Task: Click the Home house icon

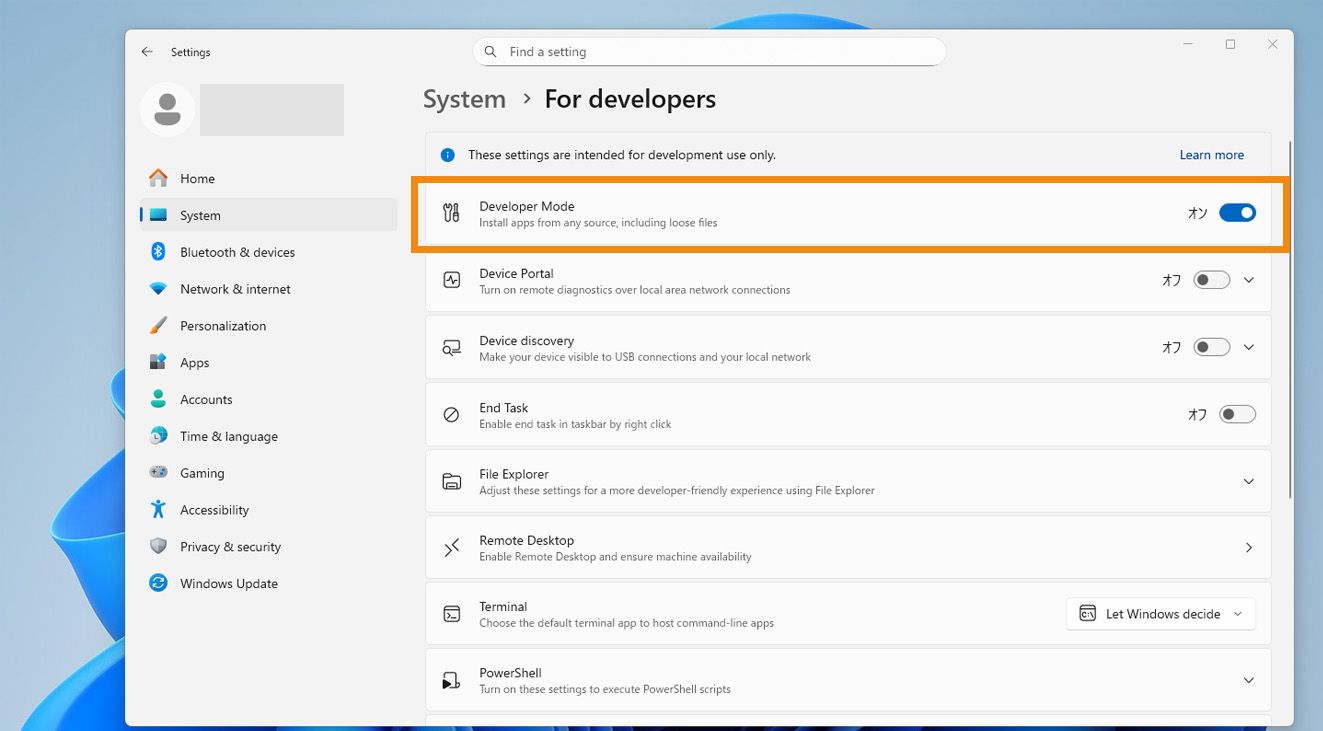Action: pyautogui.click(x=158, y=178)
